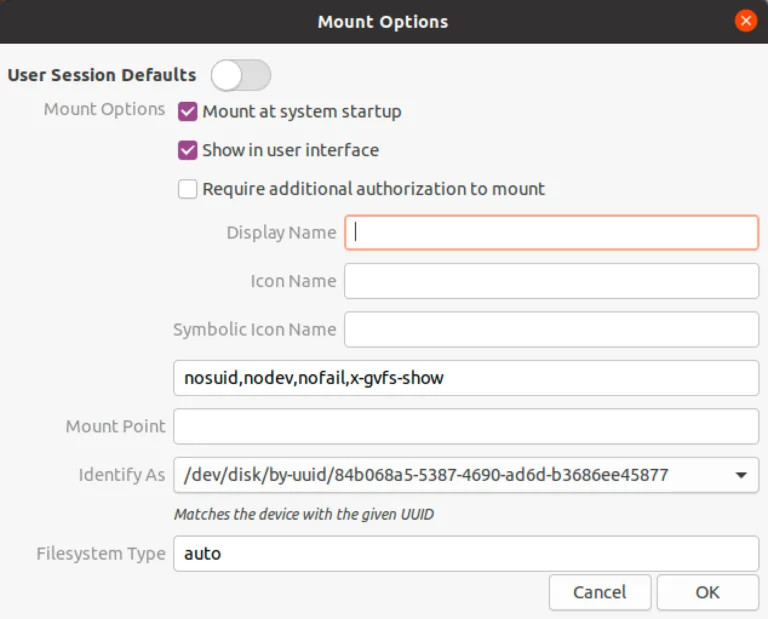Click the nosuid,nodev,nofail mount options field

[x=466, y=378]
